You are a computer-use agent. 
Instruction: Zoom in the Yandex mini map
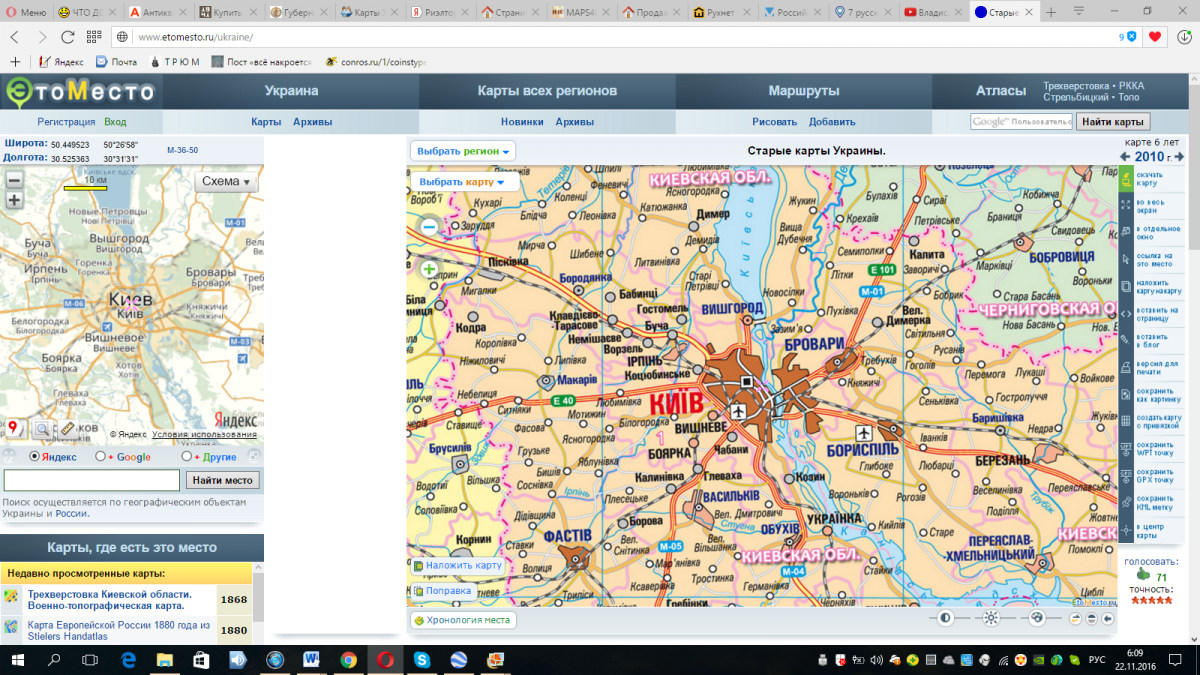[x=14, y=200]
